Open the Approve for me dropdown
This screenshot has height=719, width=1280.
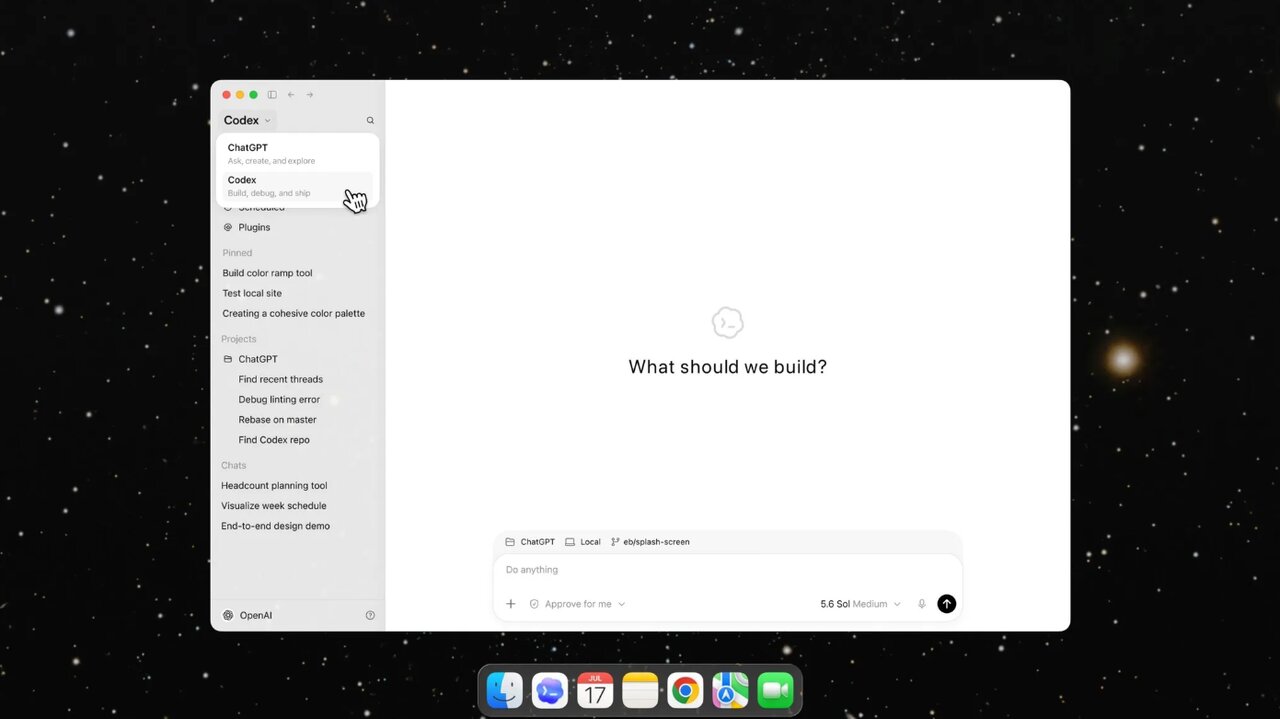click(x=577, y=604)
